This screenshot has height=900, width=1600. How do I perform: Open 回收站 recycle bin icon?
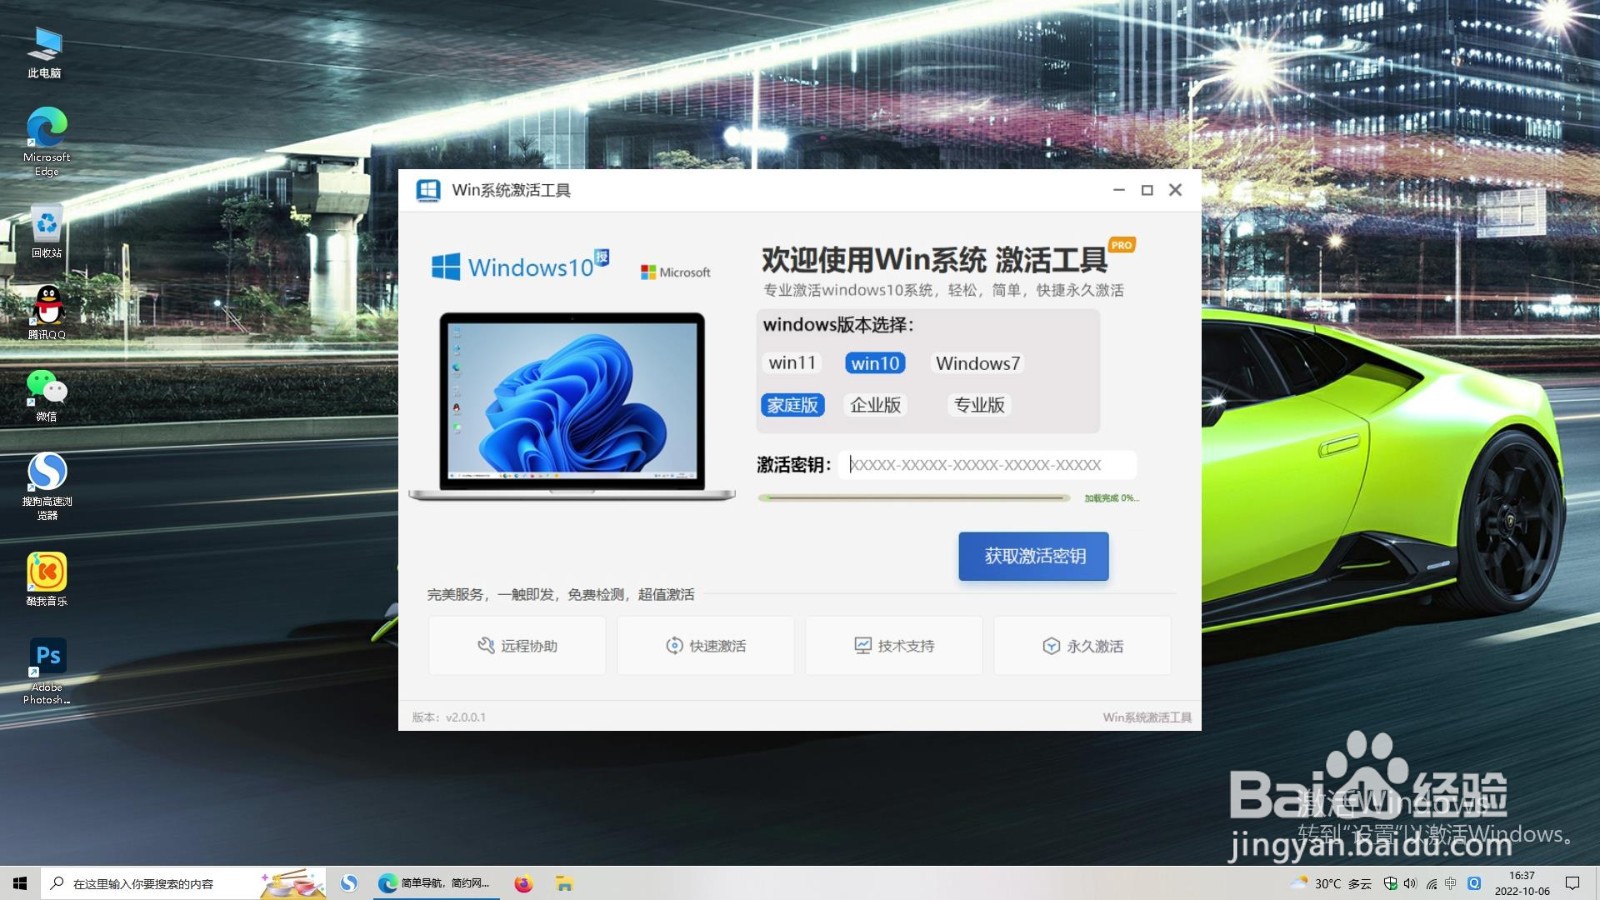tap(46, 232)
